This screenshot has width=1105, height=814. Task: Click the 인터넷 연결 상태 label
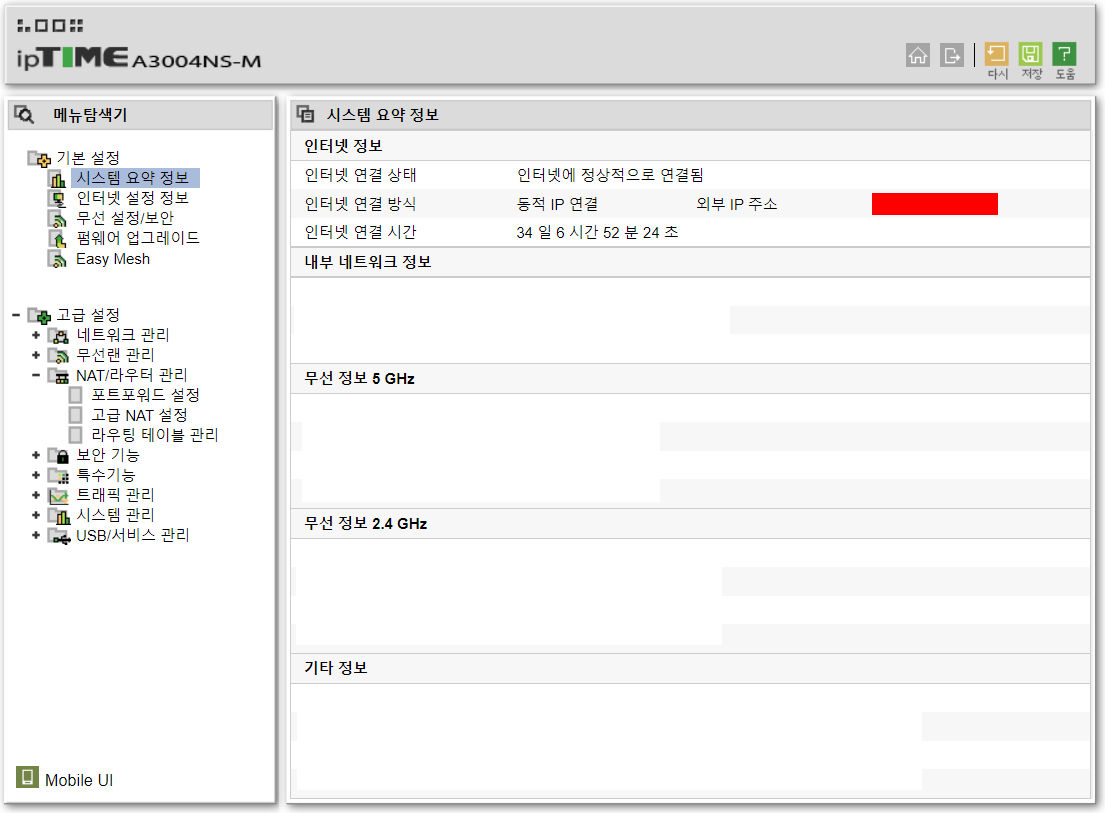(x=361, y=175)
